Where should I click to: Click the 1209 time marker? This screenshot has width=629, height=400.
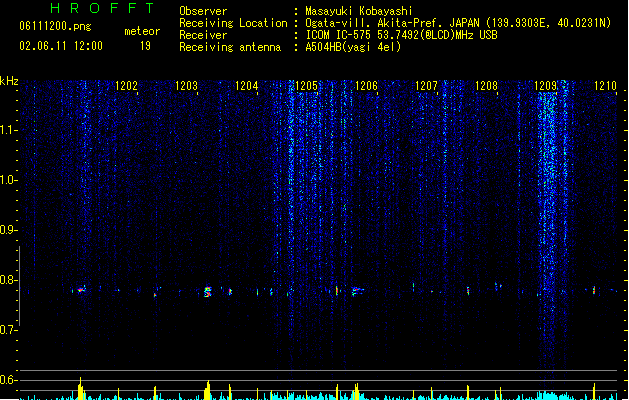coord(546,86)
